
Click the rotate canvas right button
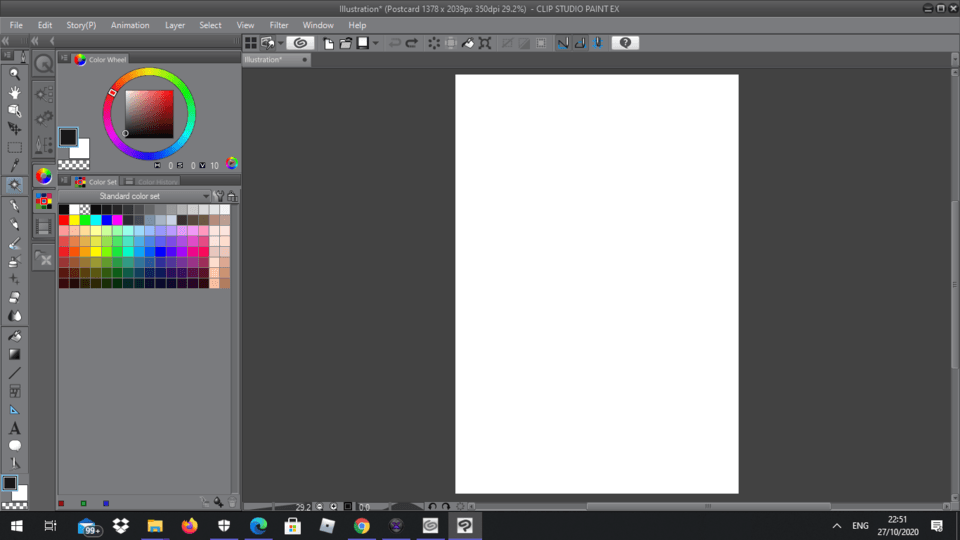[446, 507]
